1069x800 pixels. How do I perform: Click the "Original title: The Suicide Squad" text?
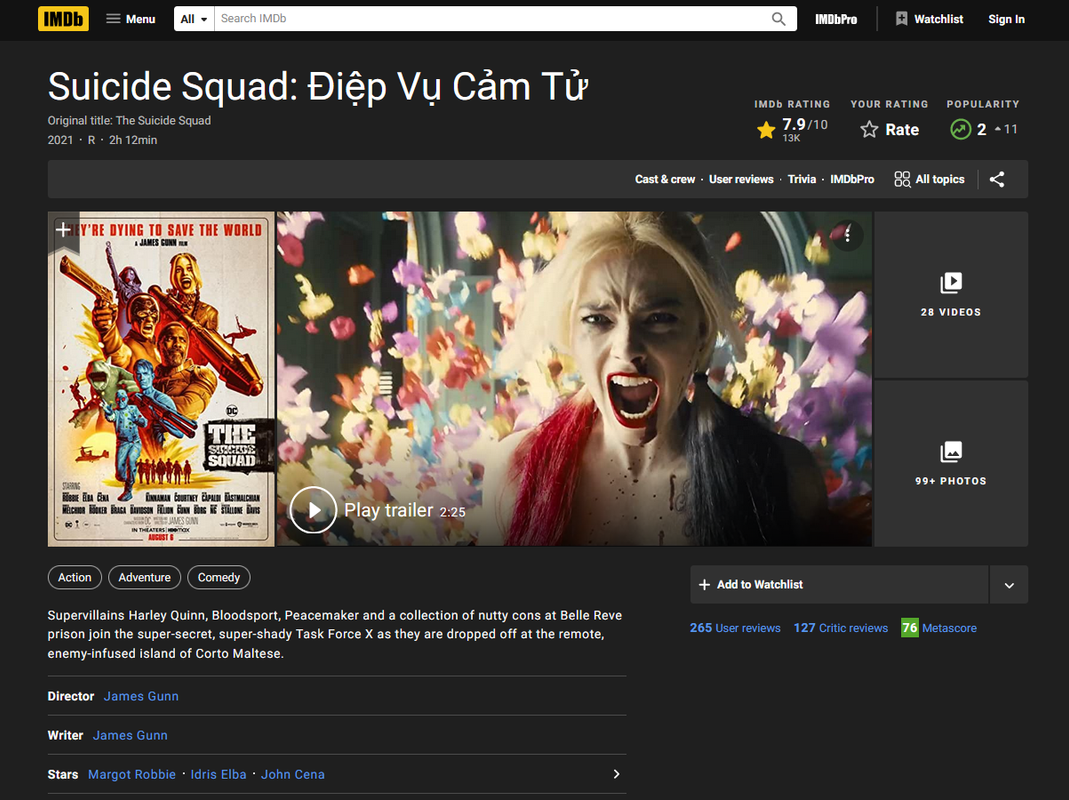[129, 121]
